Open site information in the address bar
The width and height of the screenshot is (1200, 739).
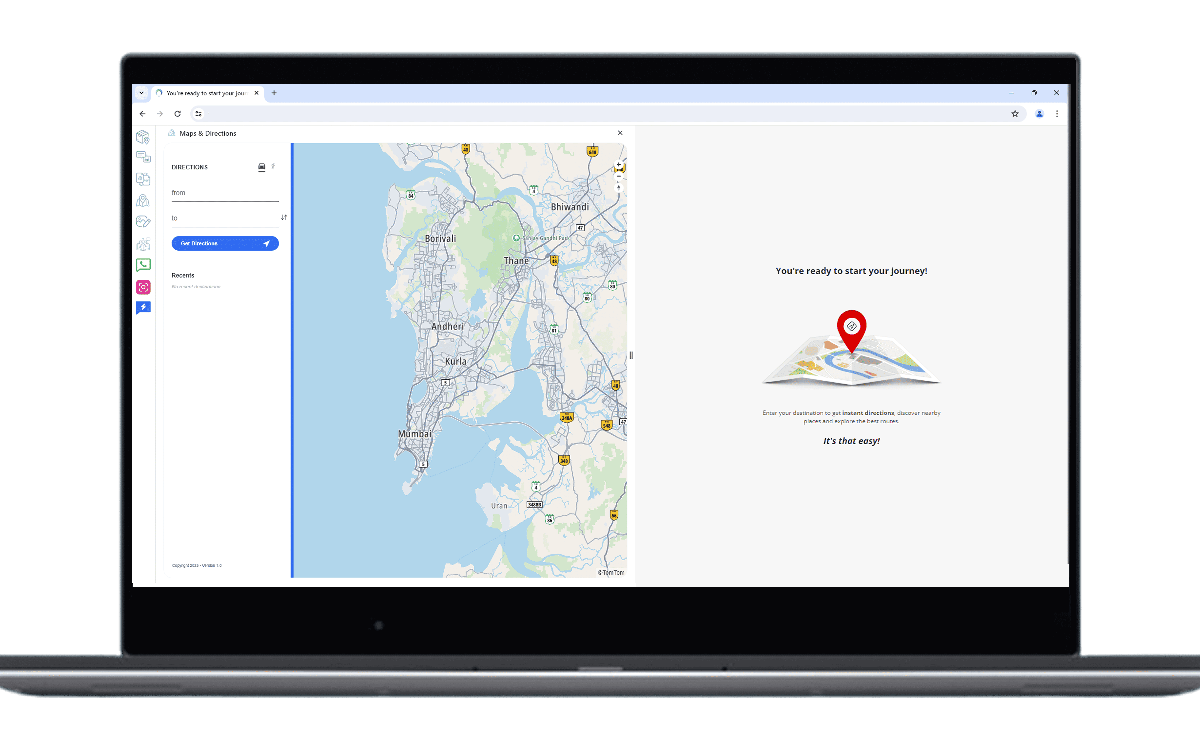(198, 114)
